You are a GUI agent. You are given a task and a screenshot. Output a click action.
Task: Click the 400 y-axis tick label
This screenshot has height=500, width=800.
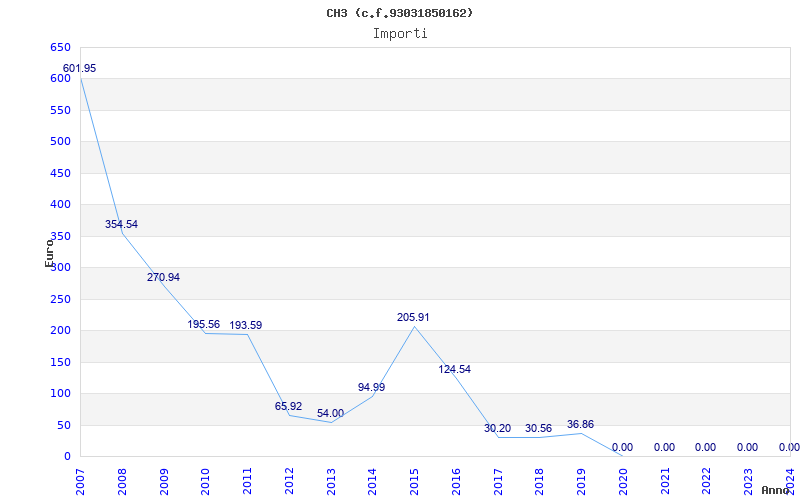[x=60, y=205]
